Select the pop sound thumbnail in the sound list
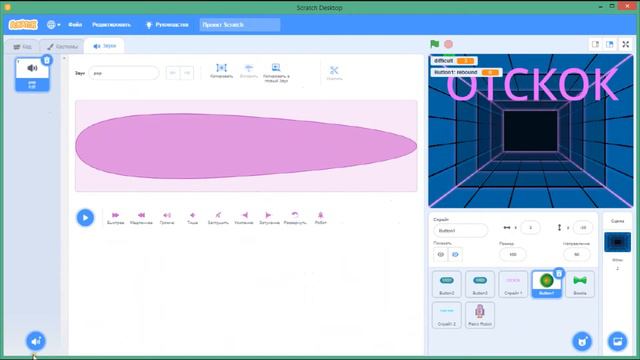 coord(32,74)
